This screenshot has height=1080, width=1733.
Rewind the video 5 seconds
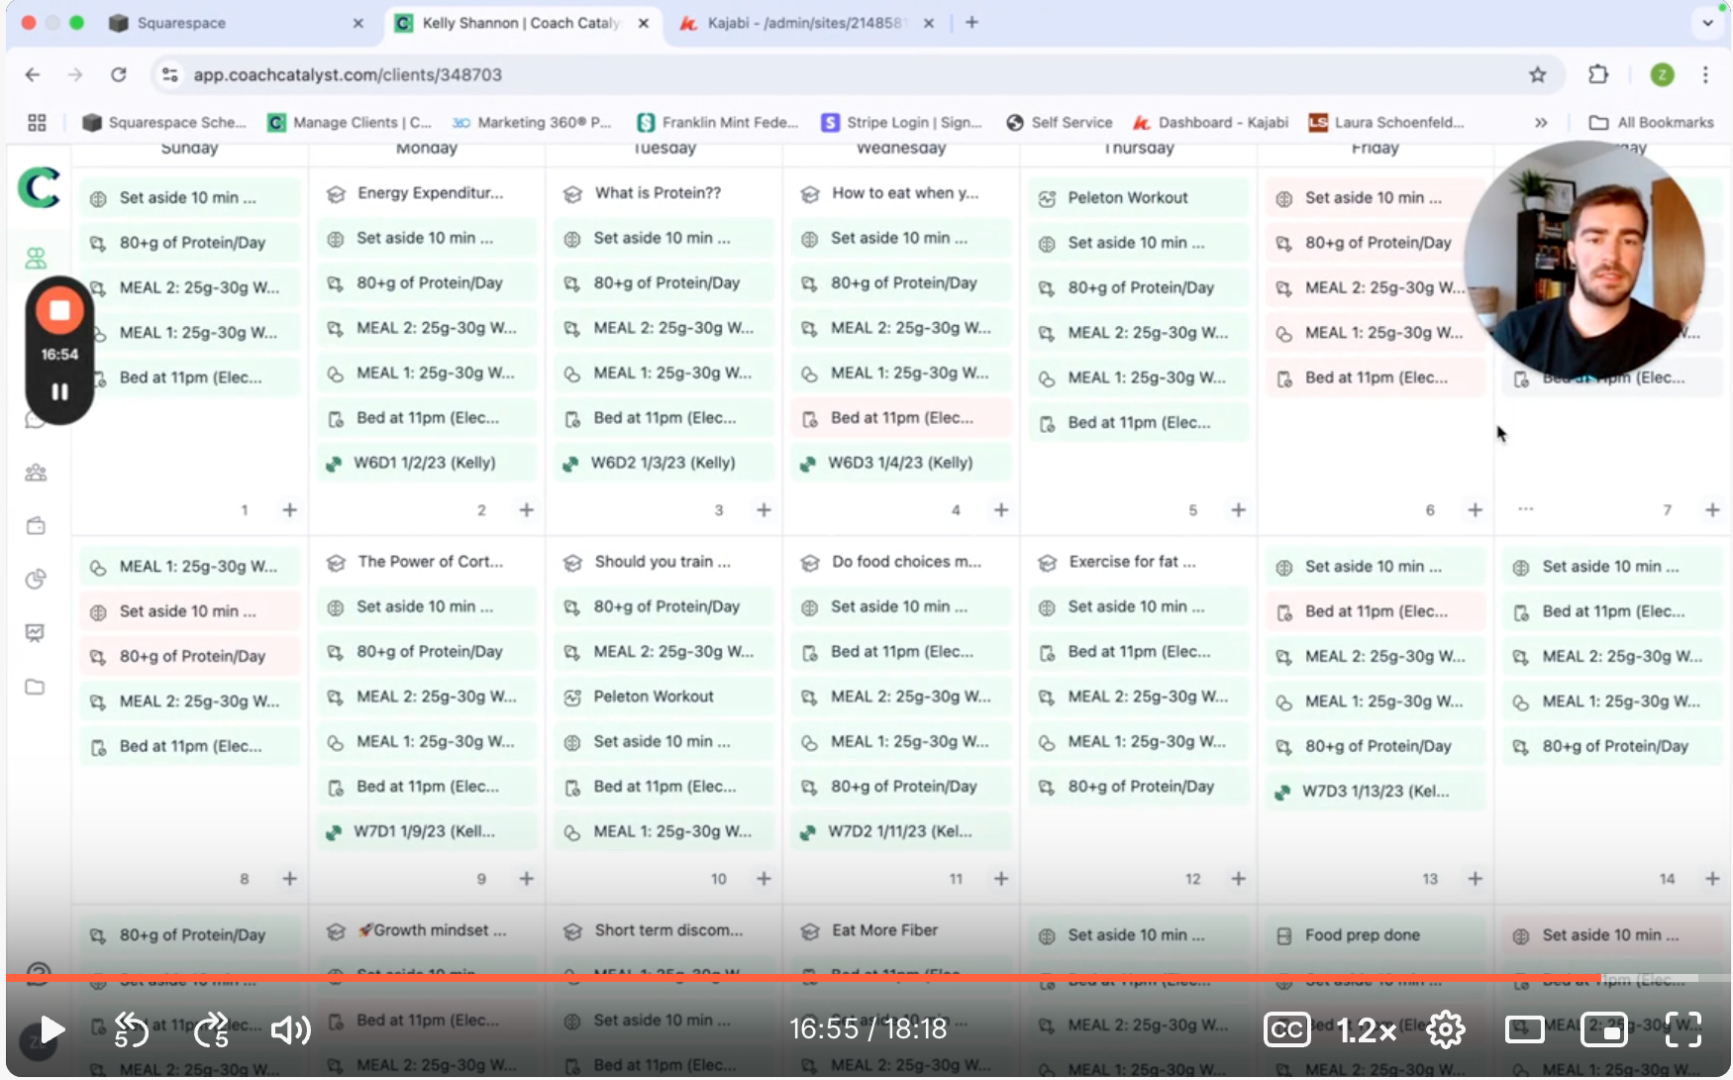[131, 1030]
